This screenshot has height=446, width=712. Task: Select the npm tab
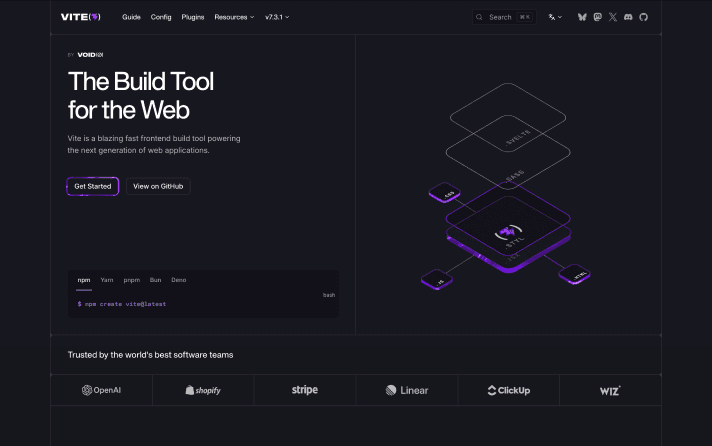[x=84, y=280]
